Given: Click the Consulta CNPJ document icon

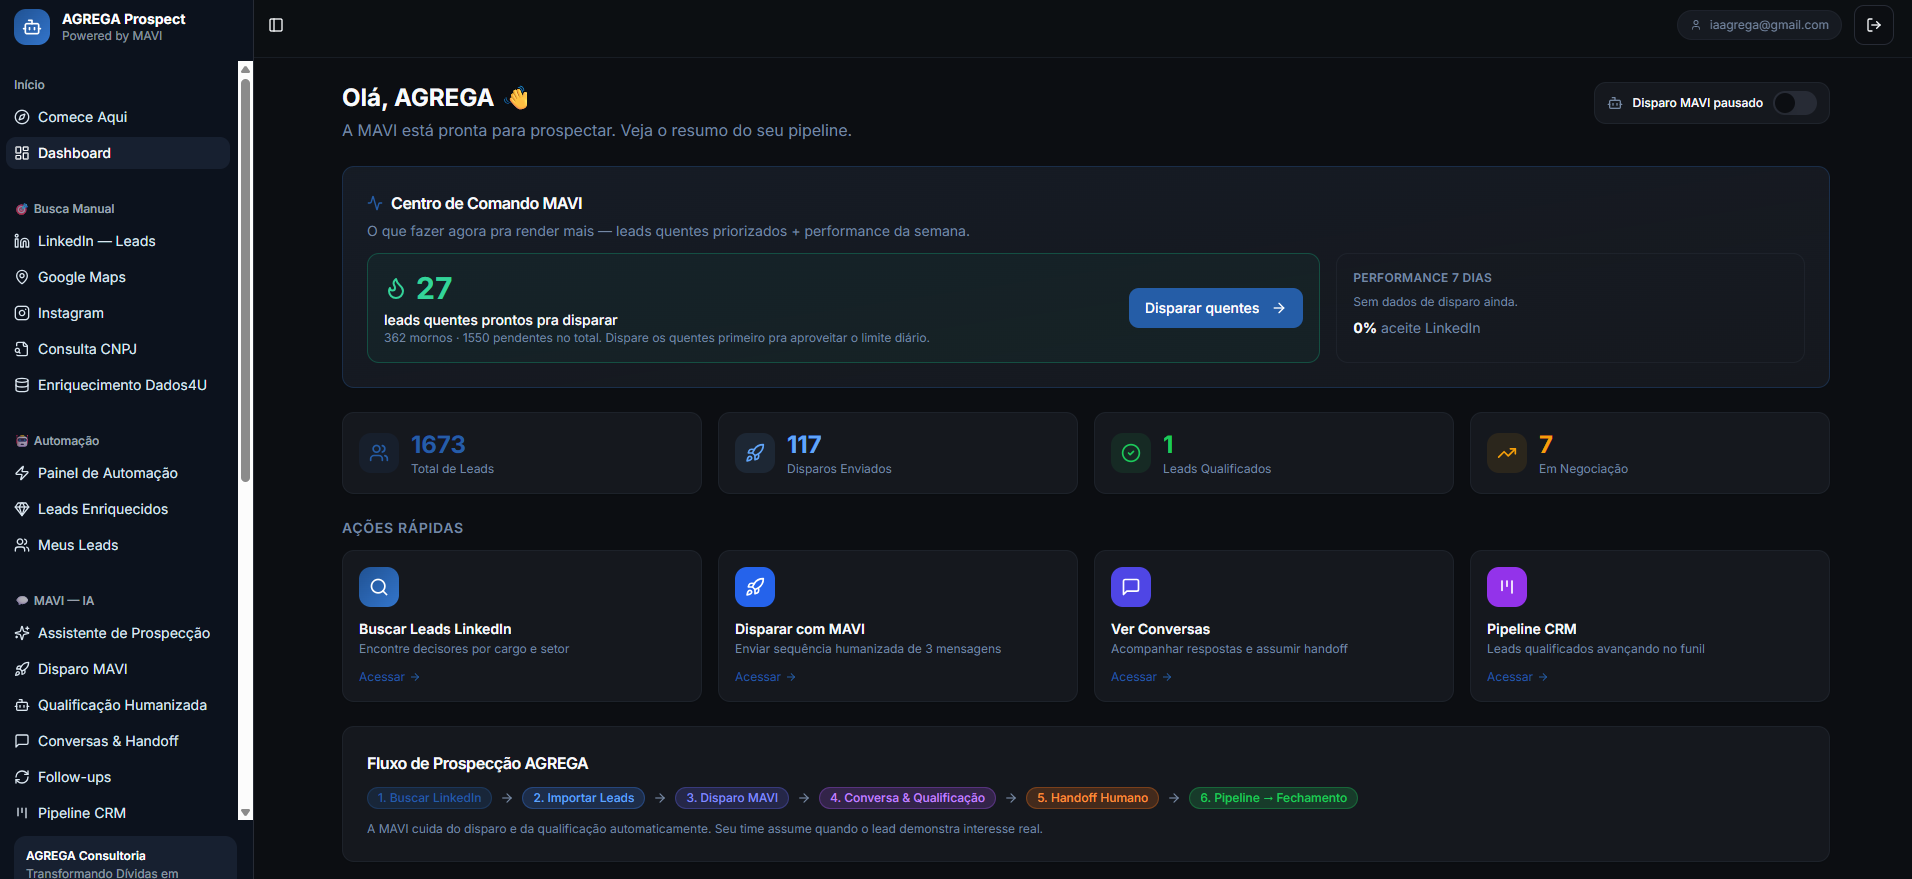Looking at the screenshot, I should (22, 349).
